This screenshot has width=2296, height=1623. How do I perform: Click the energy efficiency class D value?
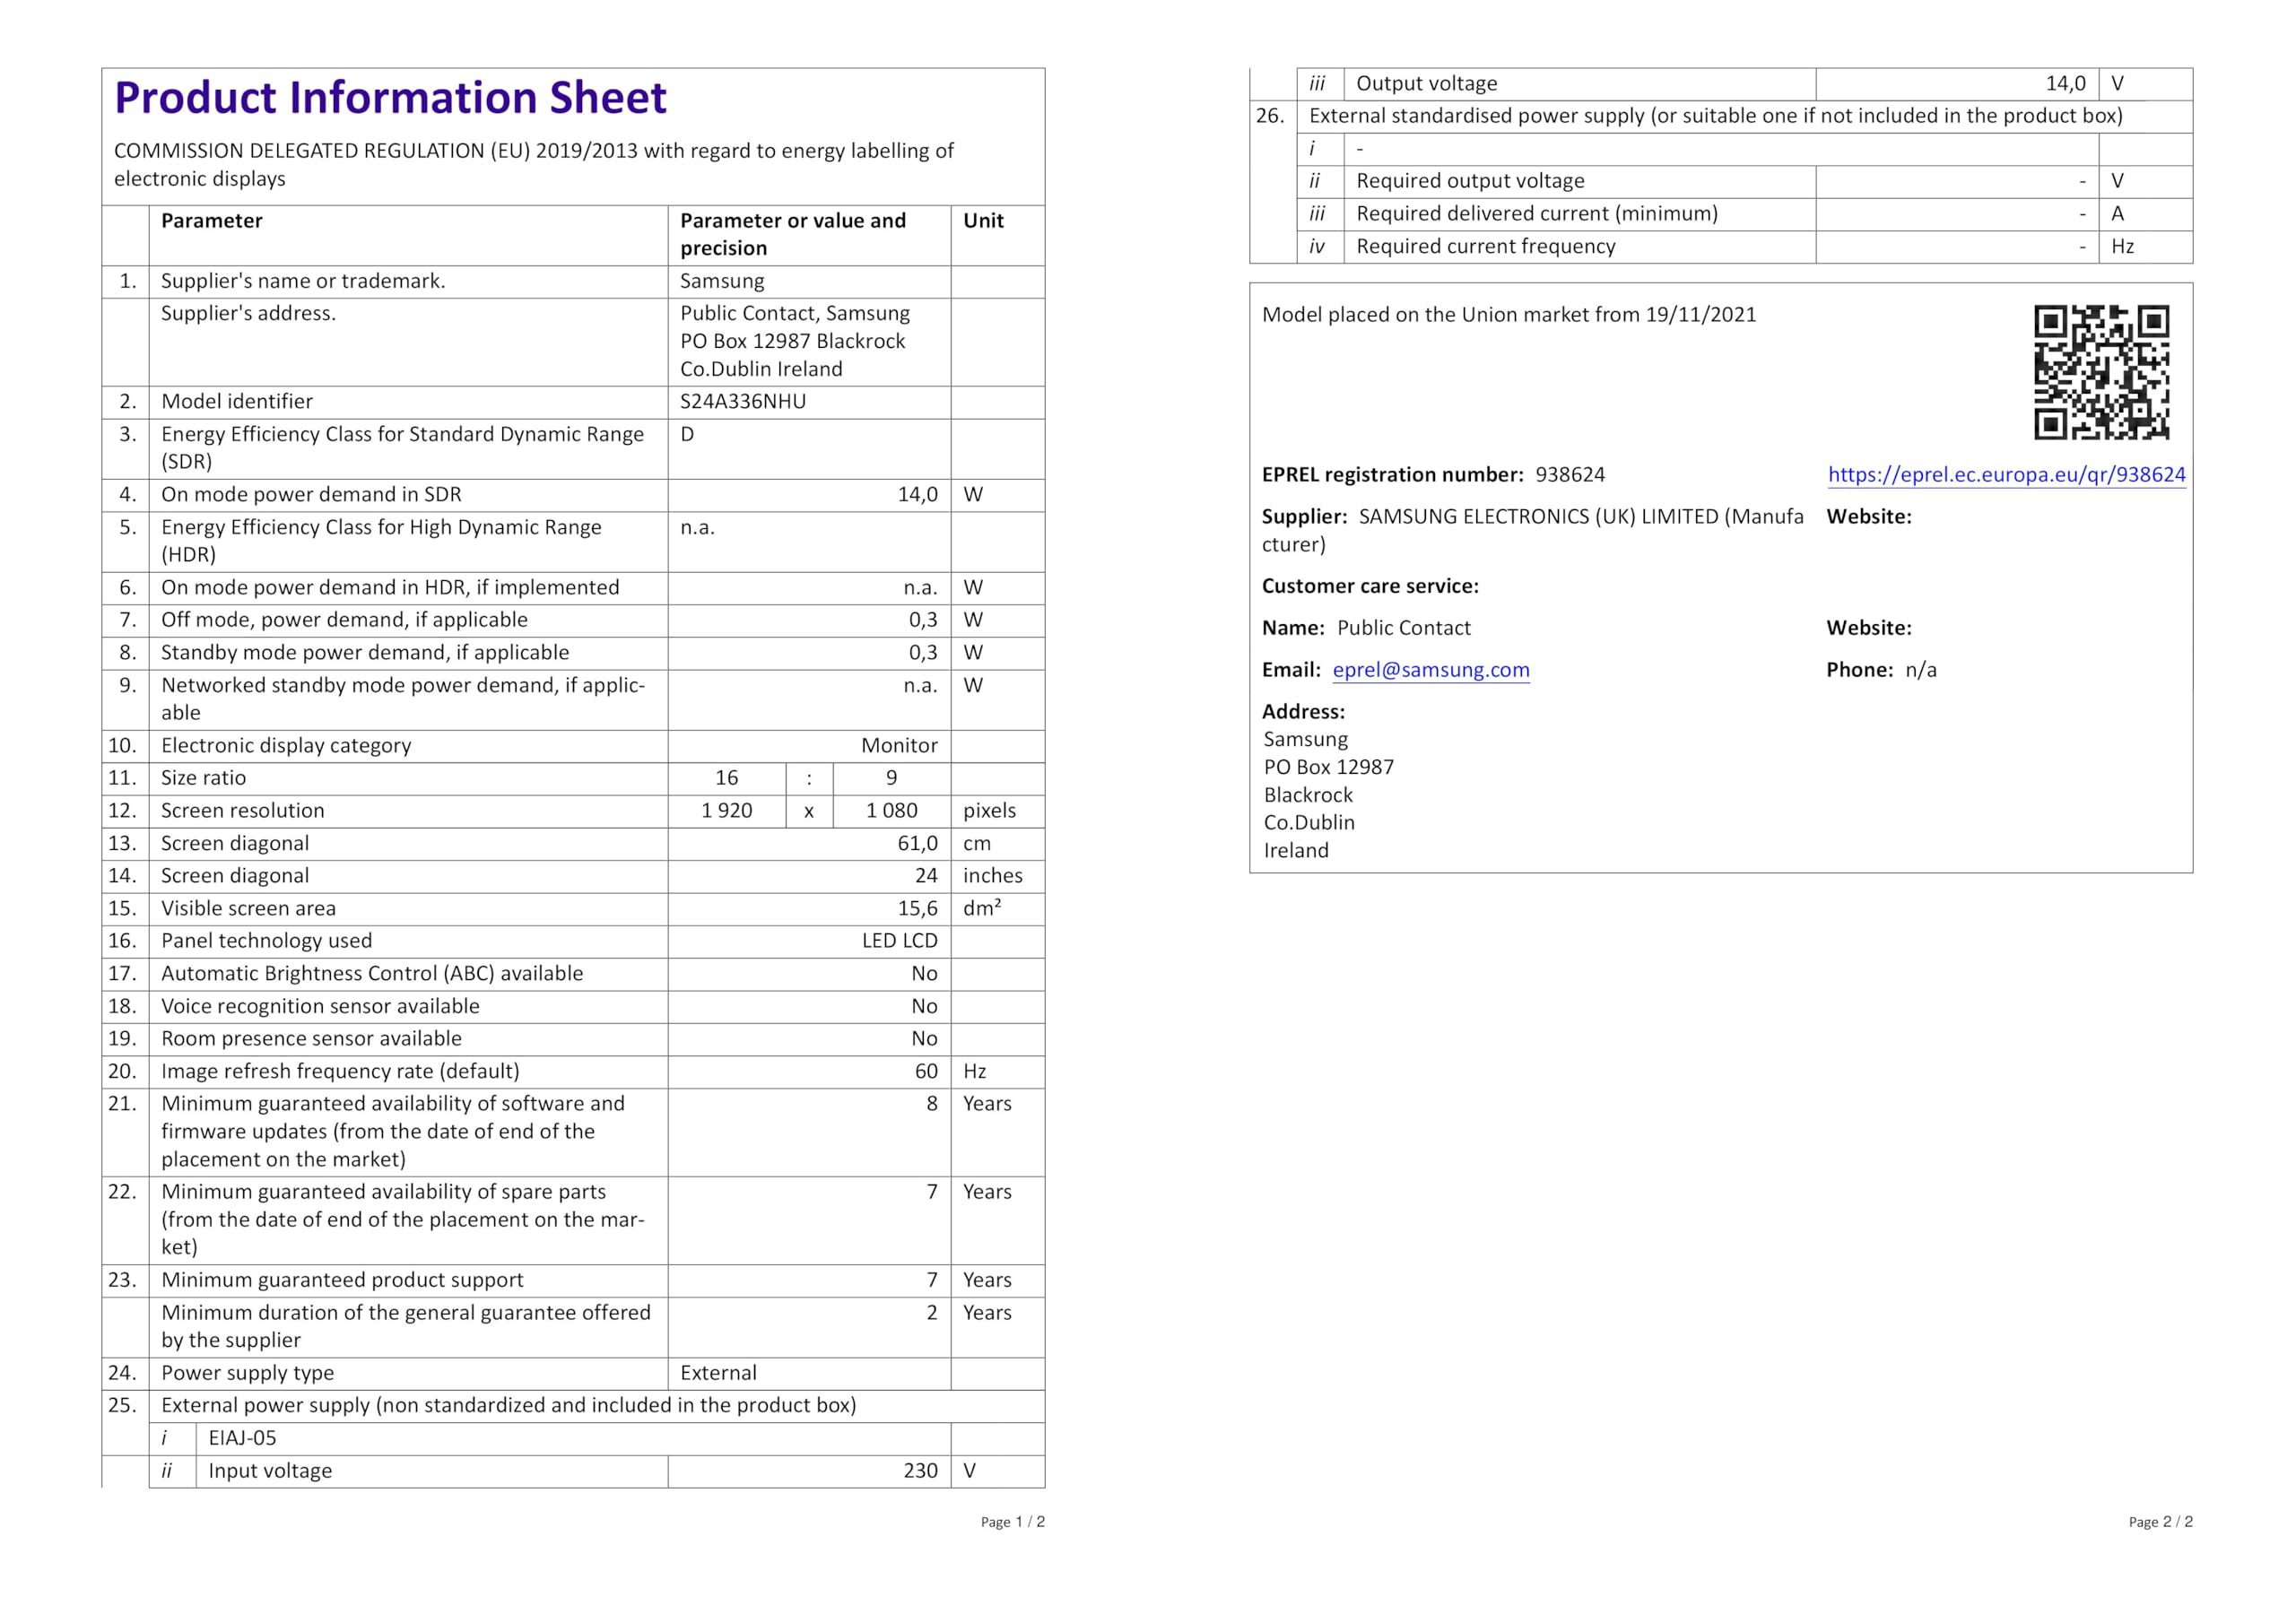(687, 435)
